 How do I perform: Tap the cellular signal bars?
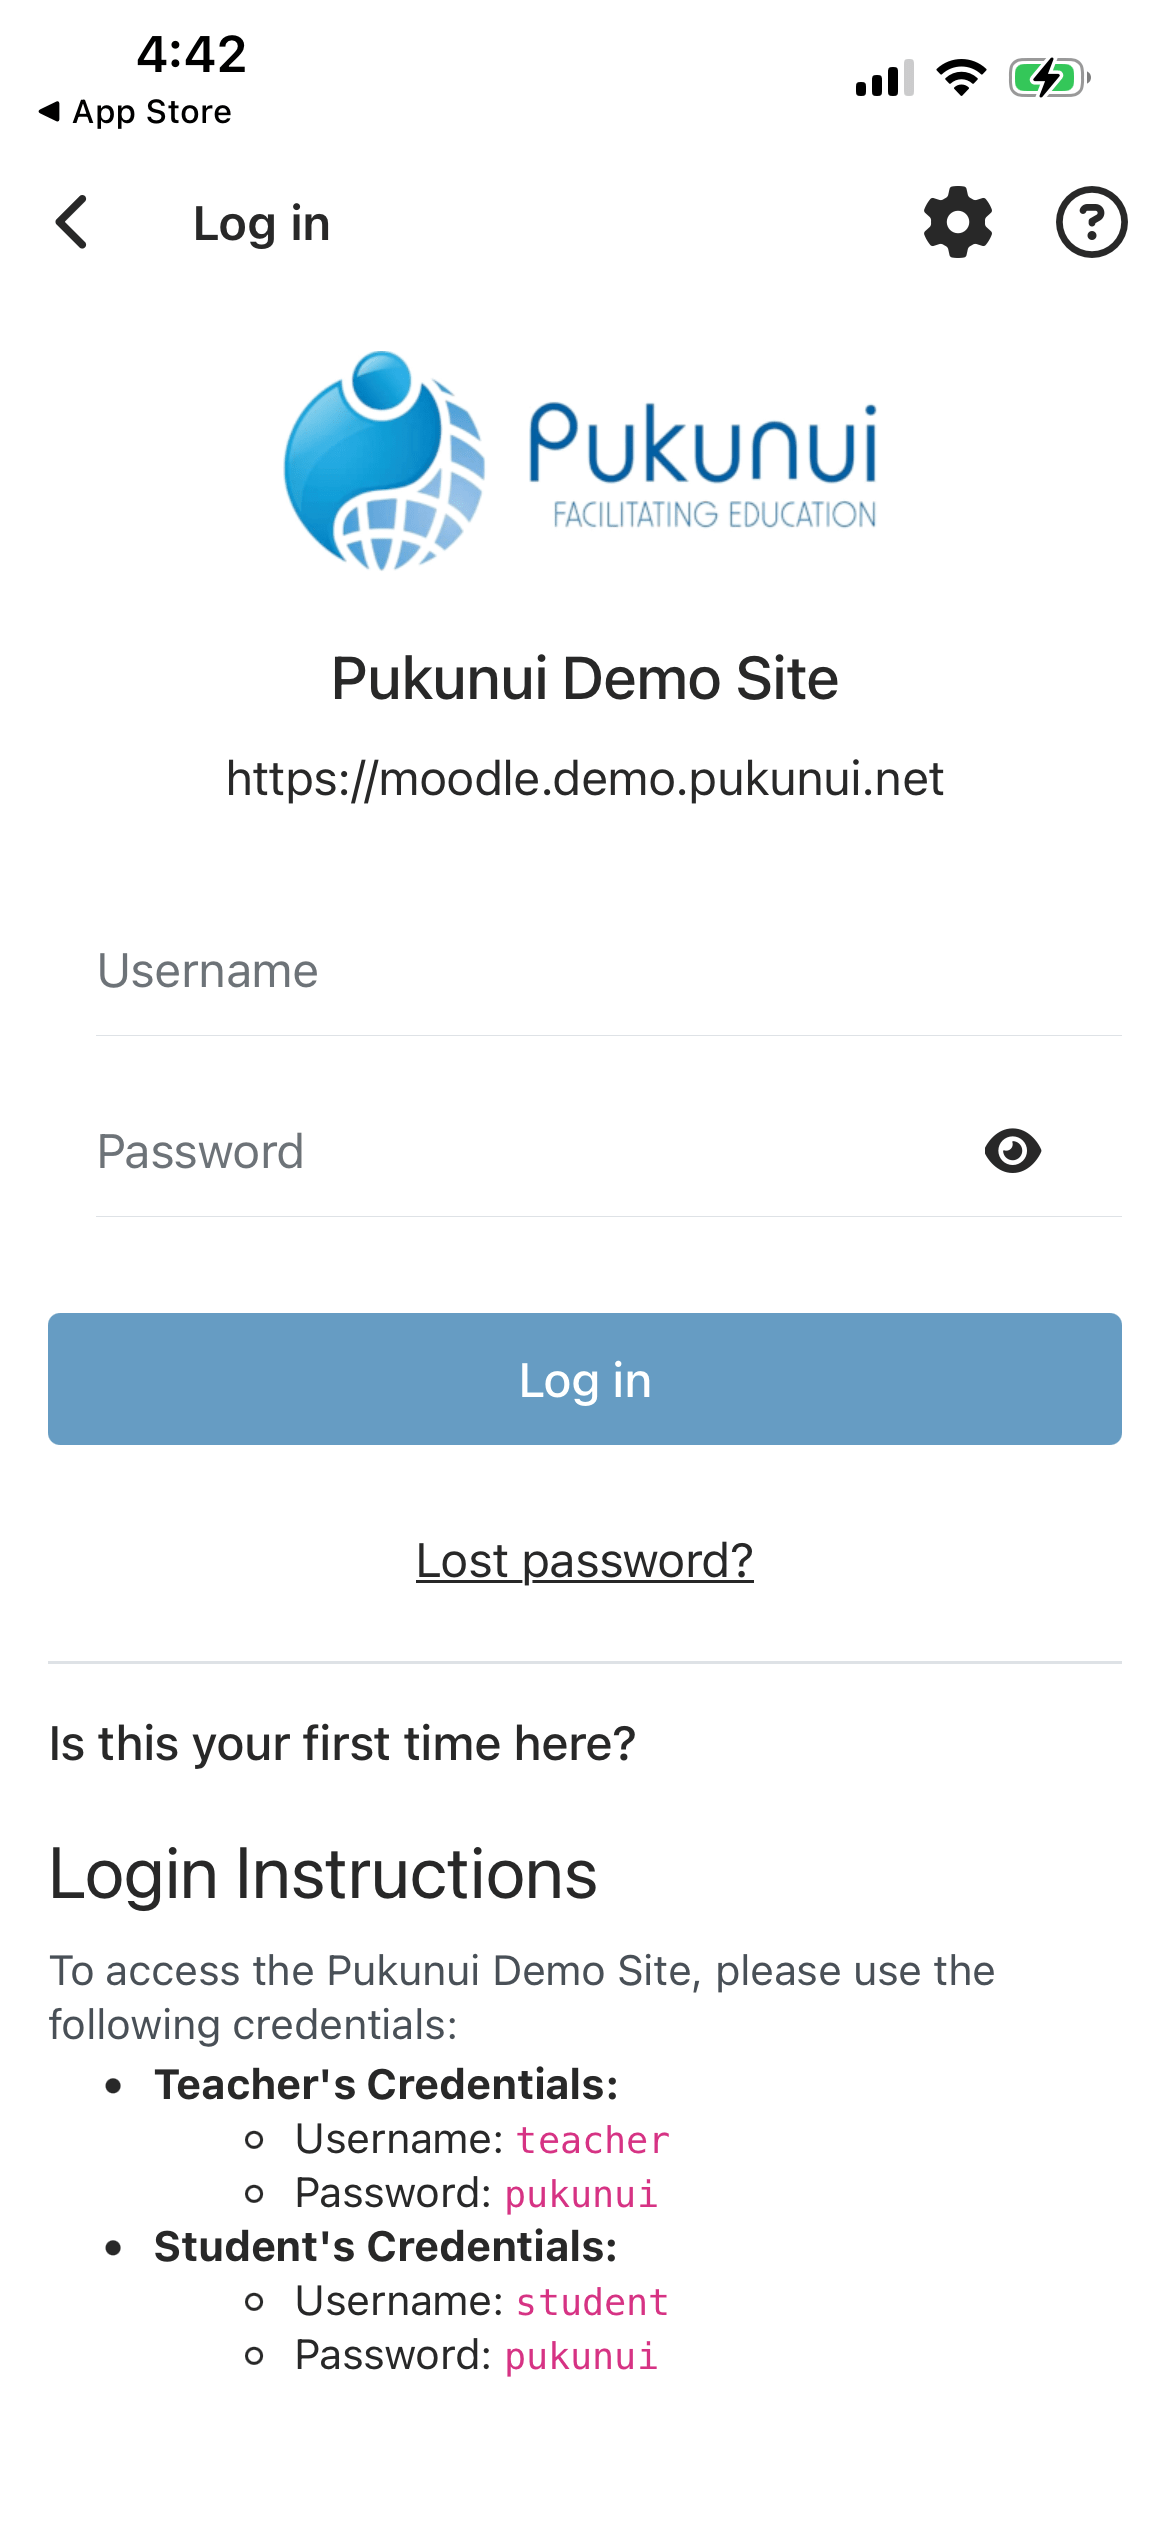(884, 78)
